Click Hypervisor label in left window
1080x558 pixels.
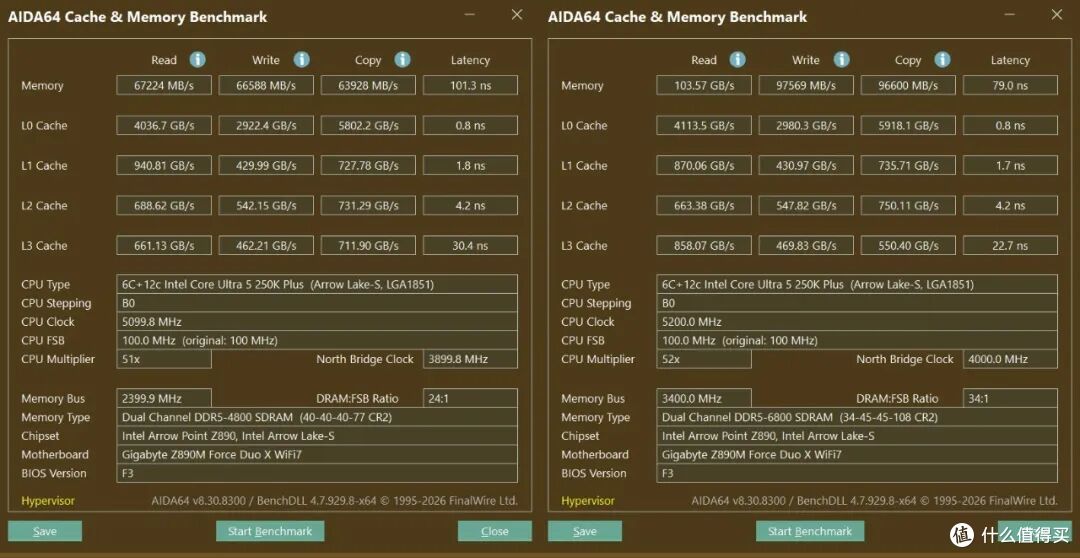[48, 501]
